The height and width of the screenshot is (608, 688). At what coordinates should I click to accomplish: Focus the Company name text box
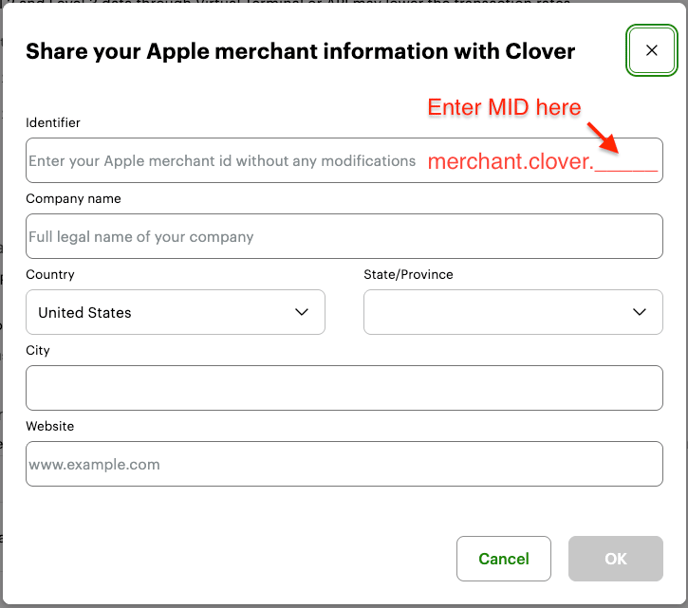point(344,237)
